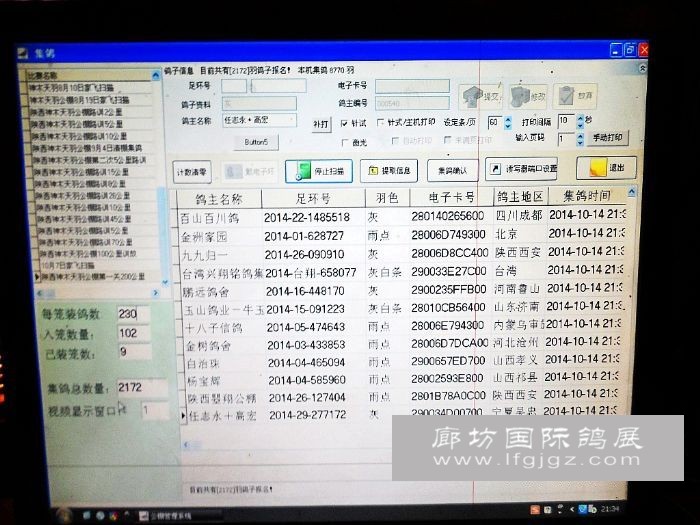Select race 10月7日家飞扫描
The height and width of the screenshot is (525, 700).
(x=68, y=265)
